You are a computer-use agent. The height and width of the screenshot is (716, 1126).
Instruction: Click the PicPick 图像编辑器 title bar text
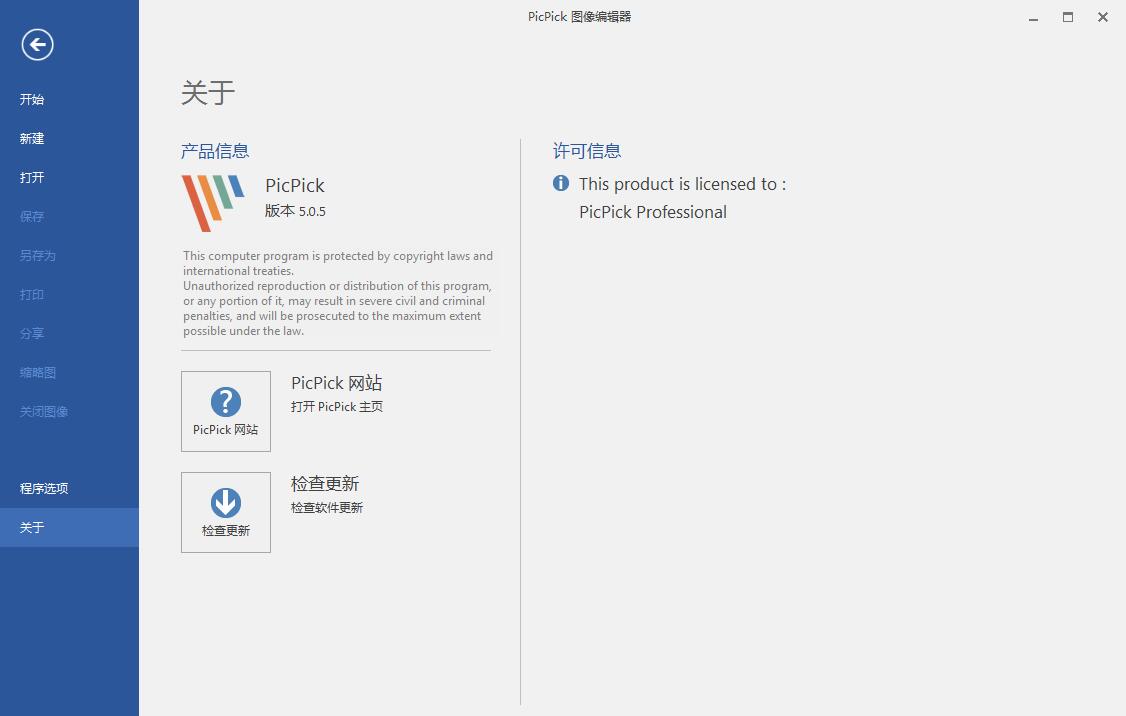580,17
